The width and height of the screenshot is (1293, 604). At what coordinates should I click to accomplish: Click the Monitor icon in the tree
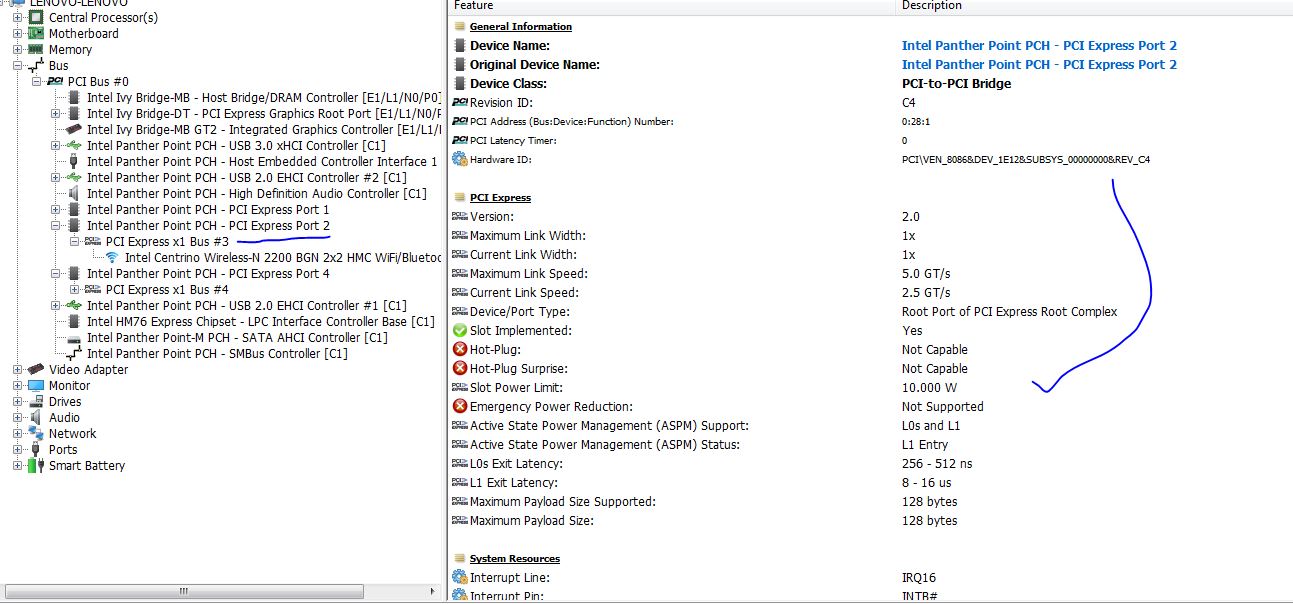point(36,385)
